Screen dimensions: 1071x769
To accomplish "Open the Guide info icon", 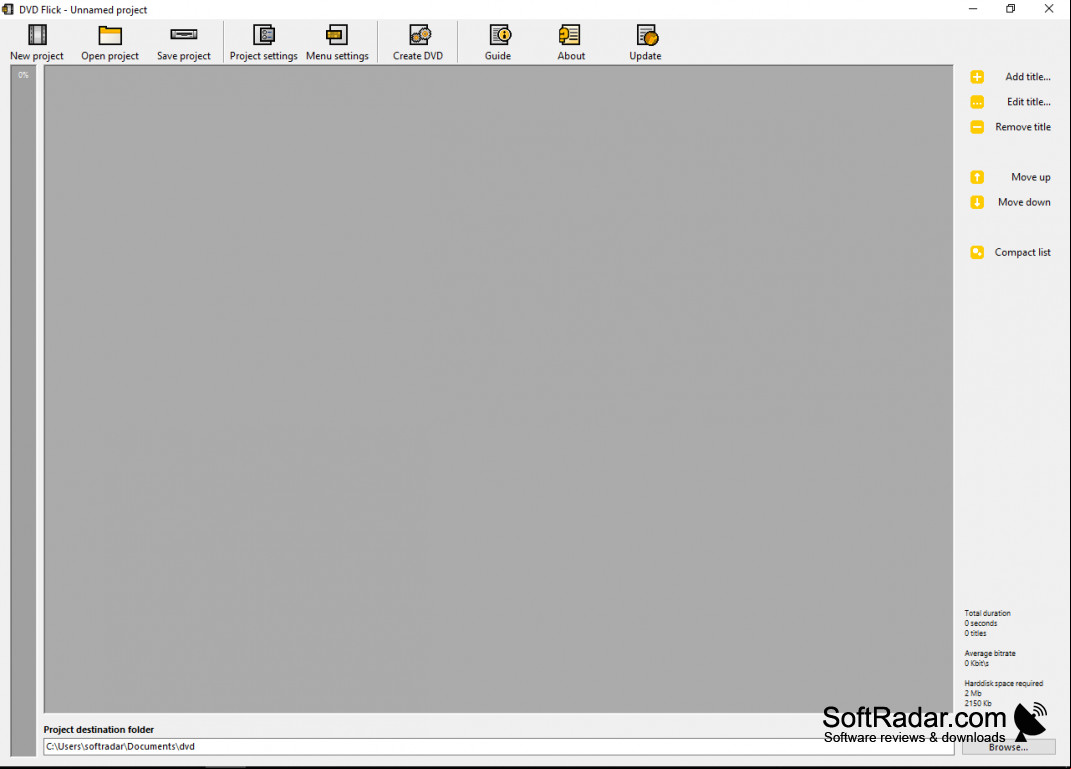I will point(500,35).
